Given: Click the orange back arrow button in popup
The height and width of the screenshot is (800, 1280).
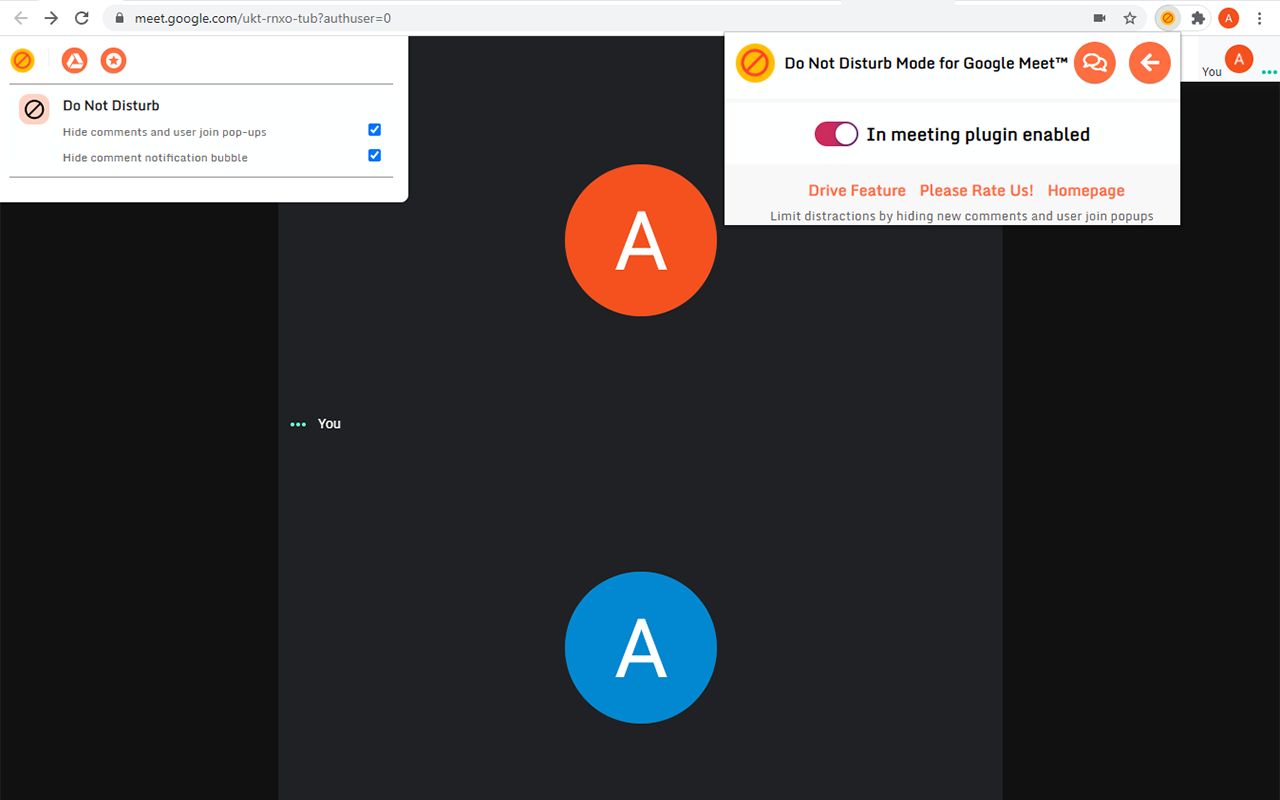Looking at the screenshot, I should coord(1150,63).
